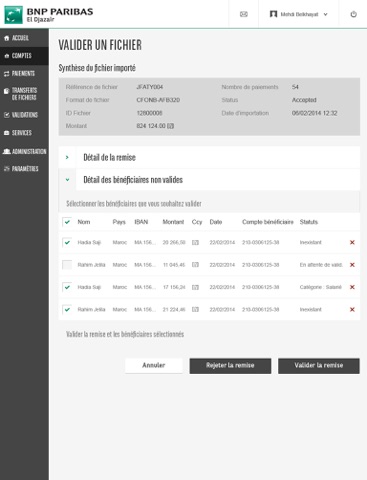Remove the Rahim Jellia 21 224,46 row with red X

point(352,309)
